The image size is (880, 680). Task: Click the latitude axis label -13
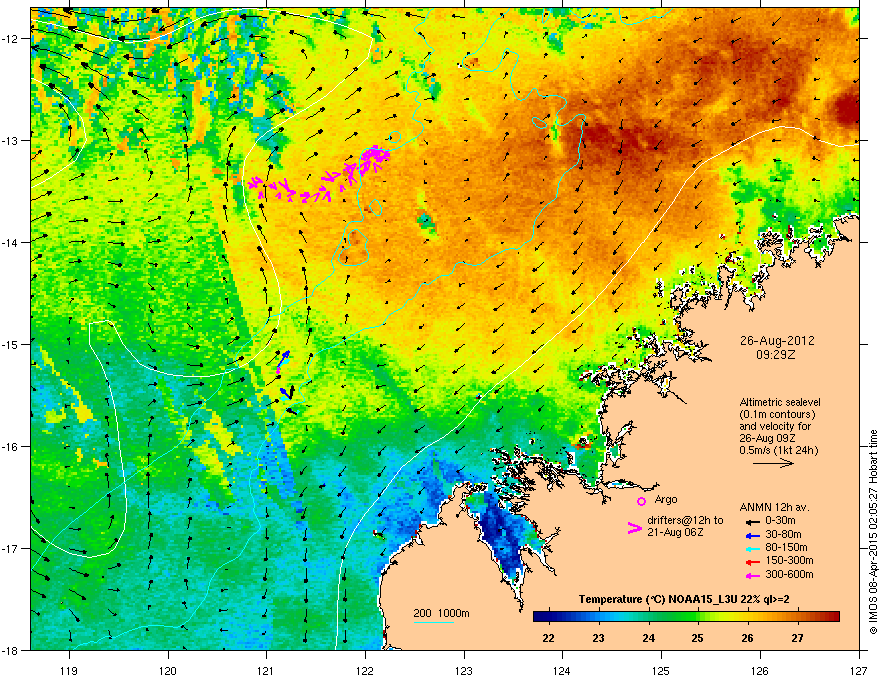click(x=10, y=141)
